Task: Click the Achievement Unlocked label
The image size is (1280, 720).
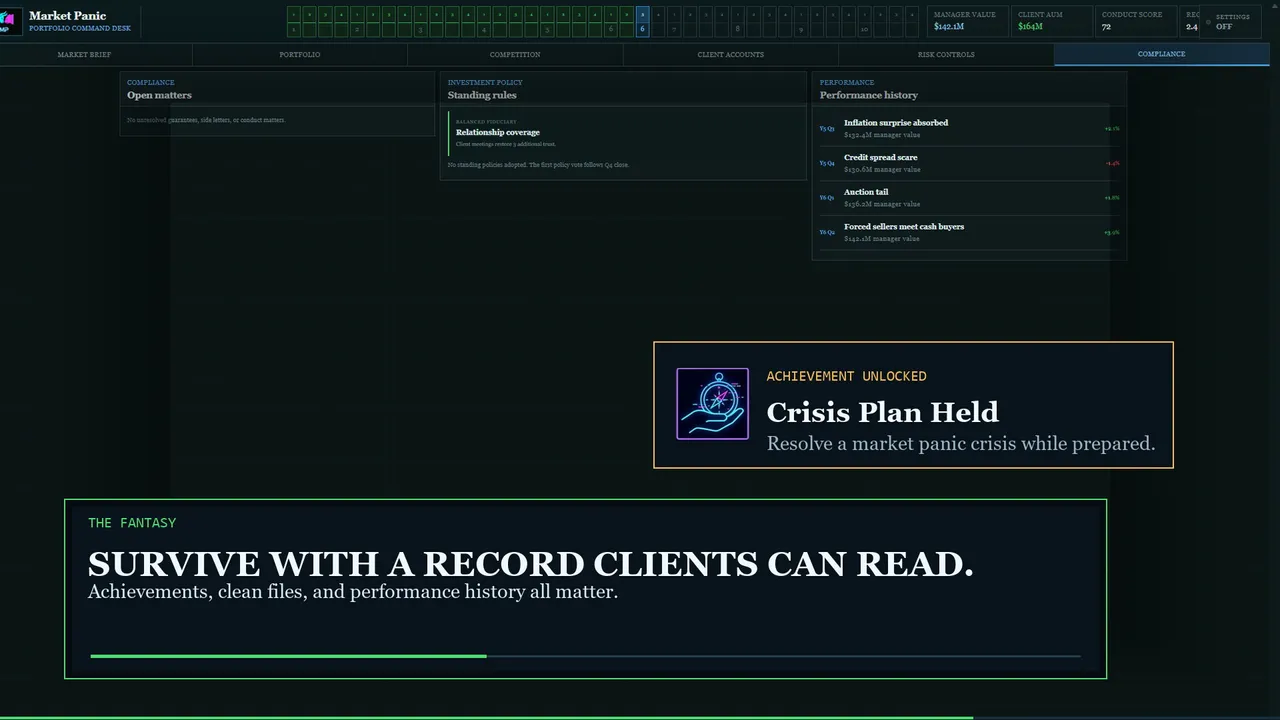Action: pyautogui.click(x=846, y=376)
